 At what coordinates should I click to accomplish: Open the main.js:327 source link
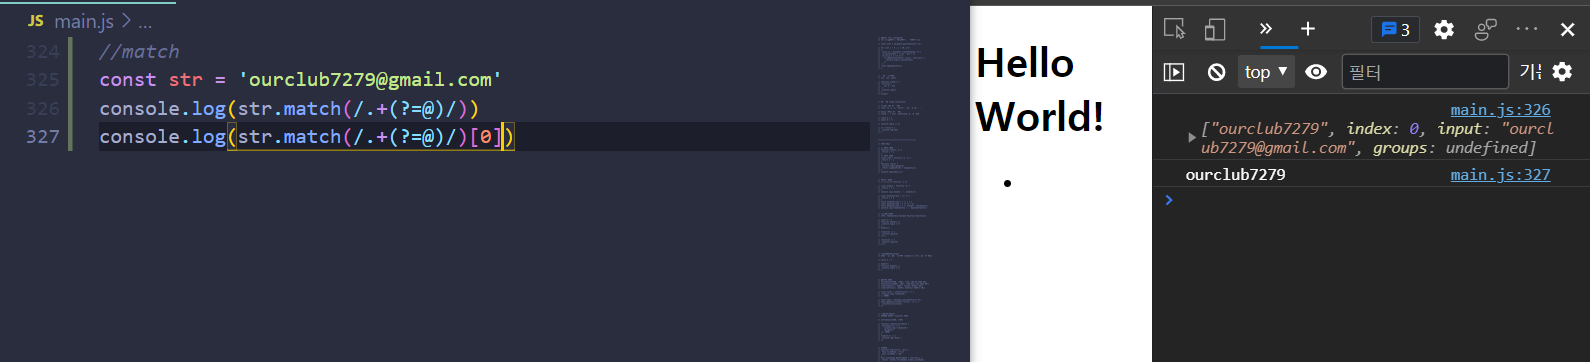pos(1500,174)
